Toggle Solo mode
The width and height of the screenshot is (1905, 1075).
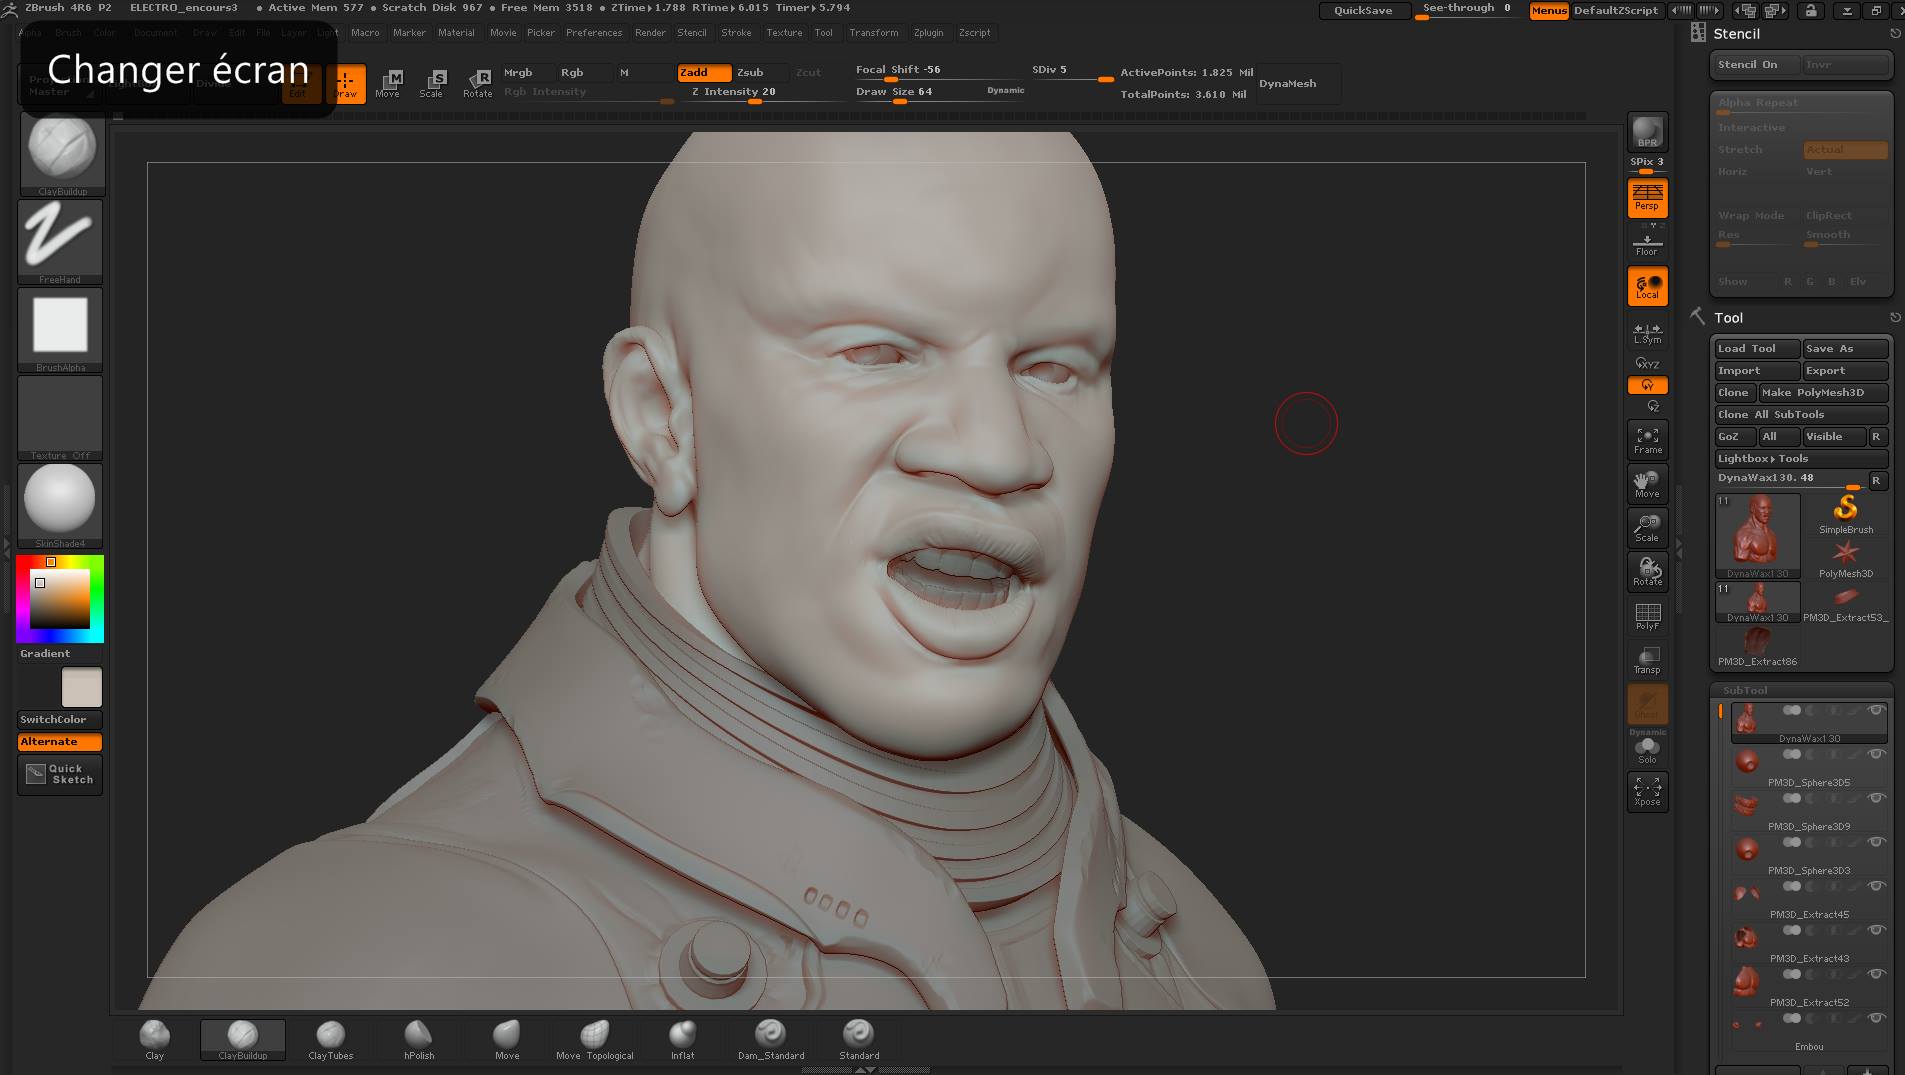pos(1647,750)
